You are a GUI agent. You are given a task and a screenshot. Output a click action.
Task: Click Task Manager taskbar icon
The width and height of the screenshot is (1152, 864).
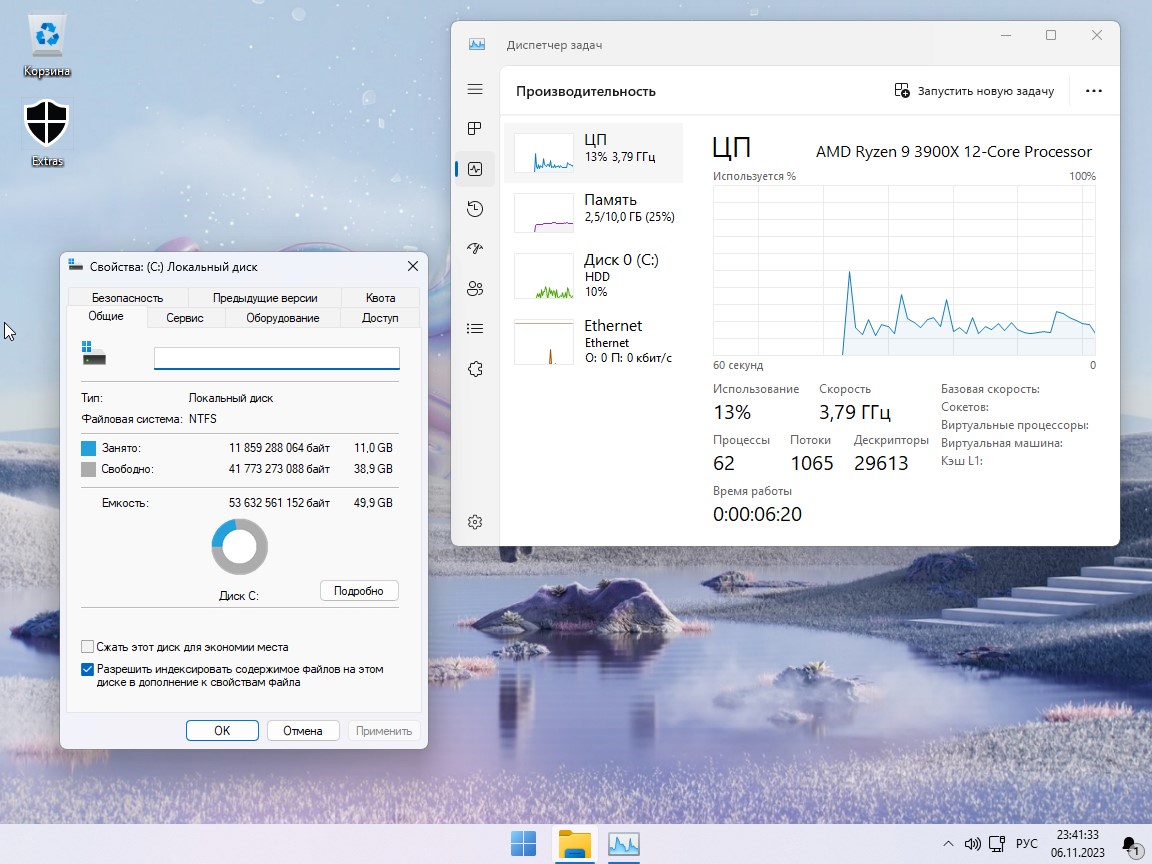pos(624,843)
